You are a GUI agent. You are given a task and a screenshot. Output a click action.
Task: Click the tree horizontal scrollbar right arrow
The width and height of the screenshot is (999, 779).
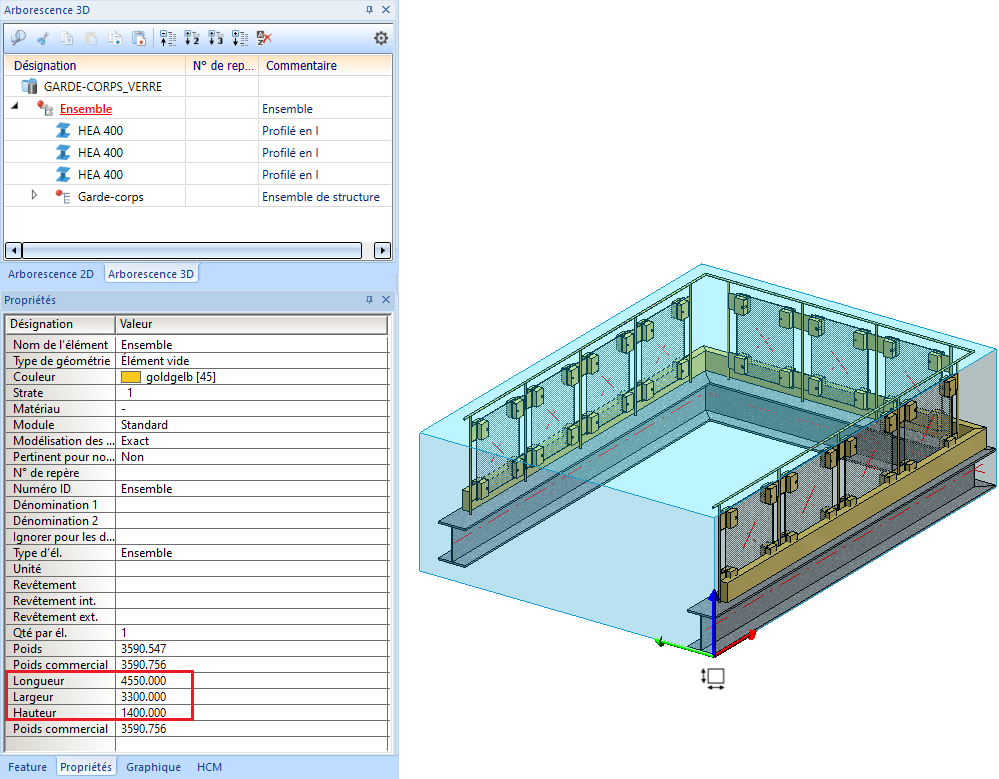pos(381,250)
